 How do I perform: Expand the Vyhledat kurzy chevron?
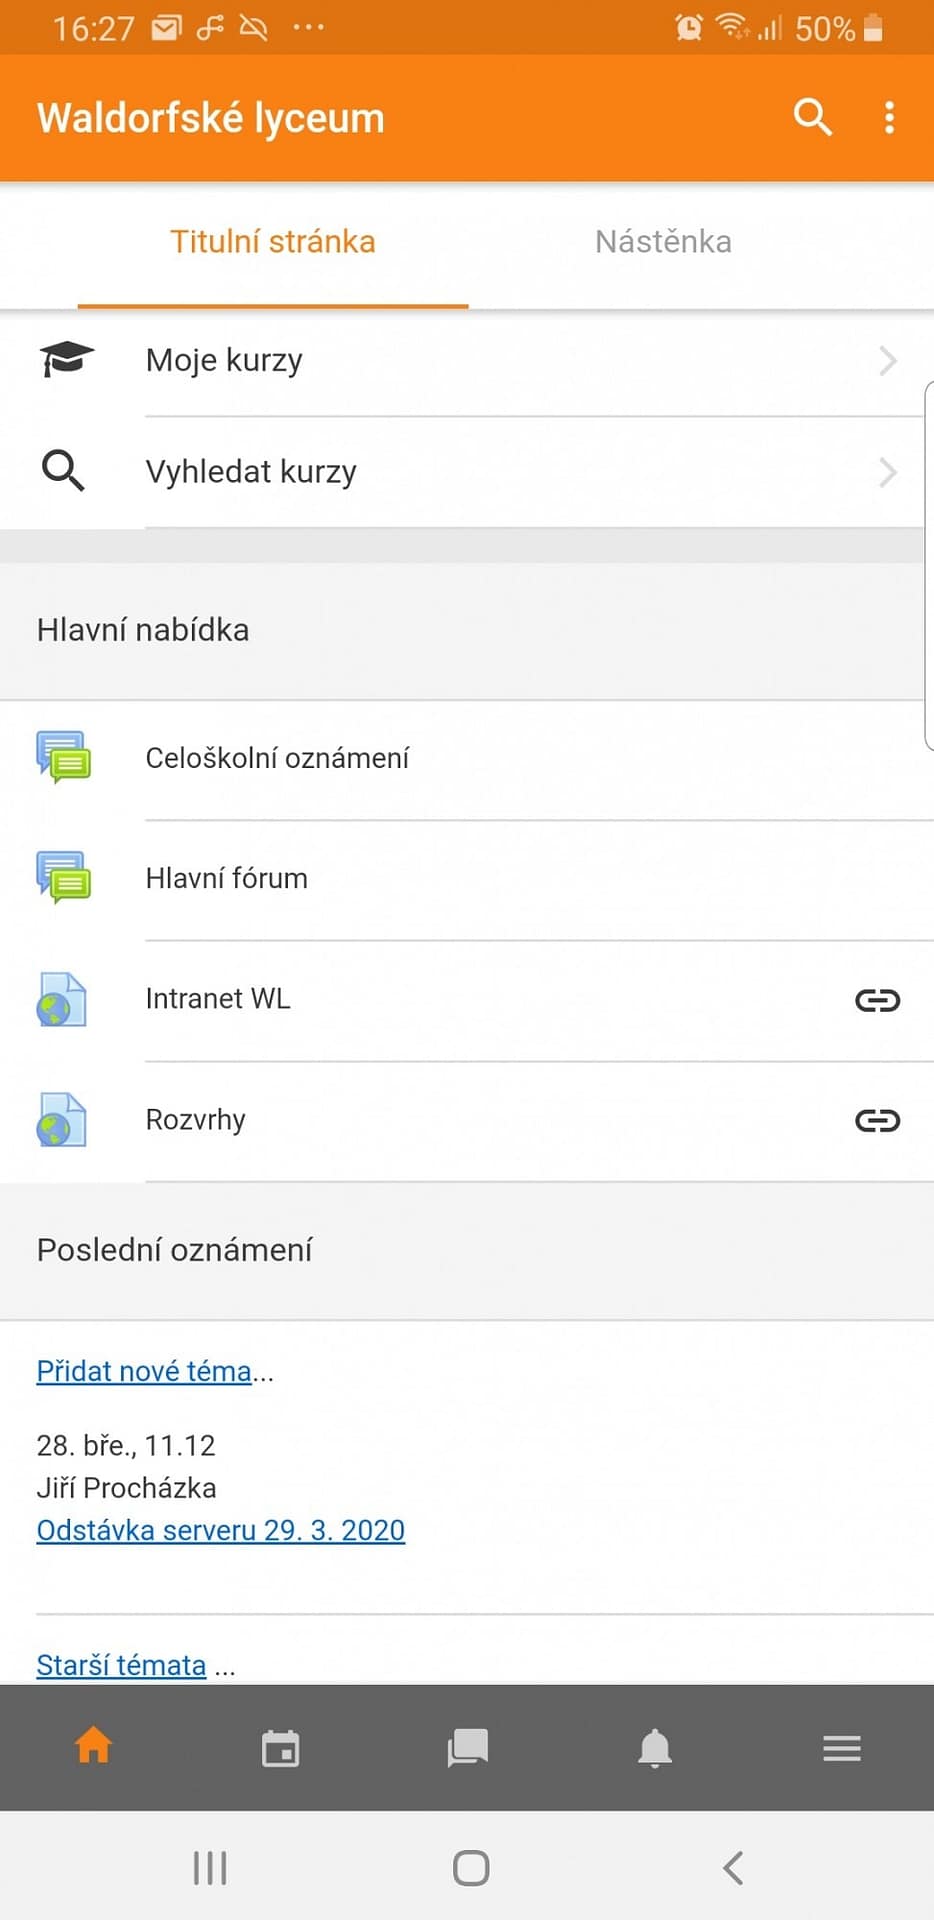(887, 472)
